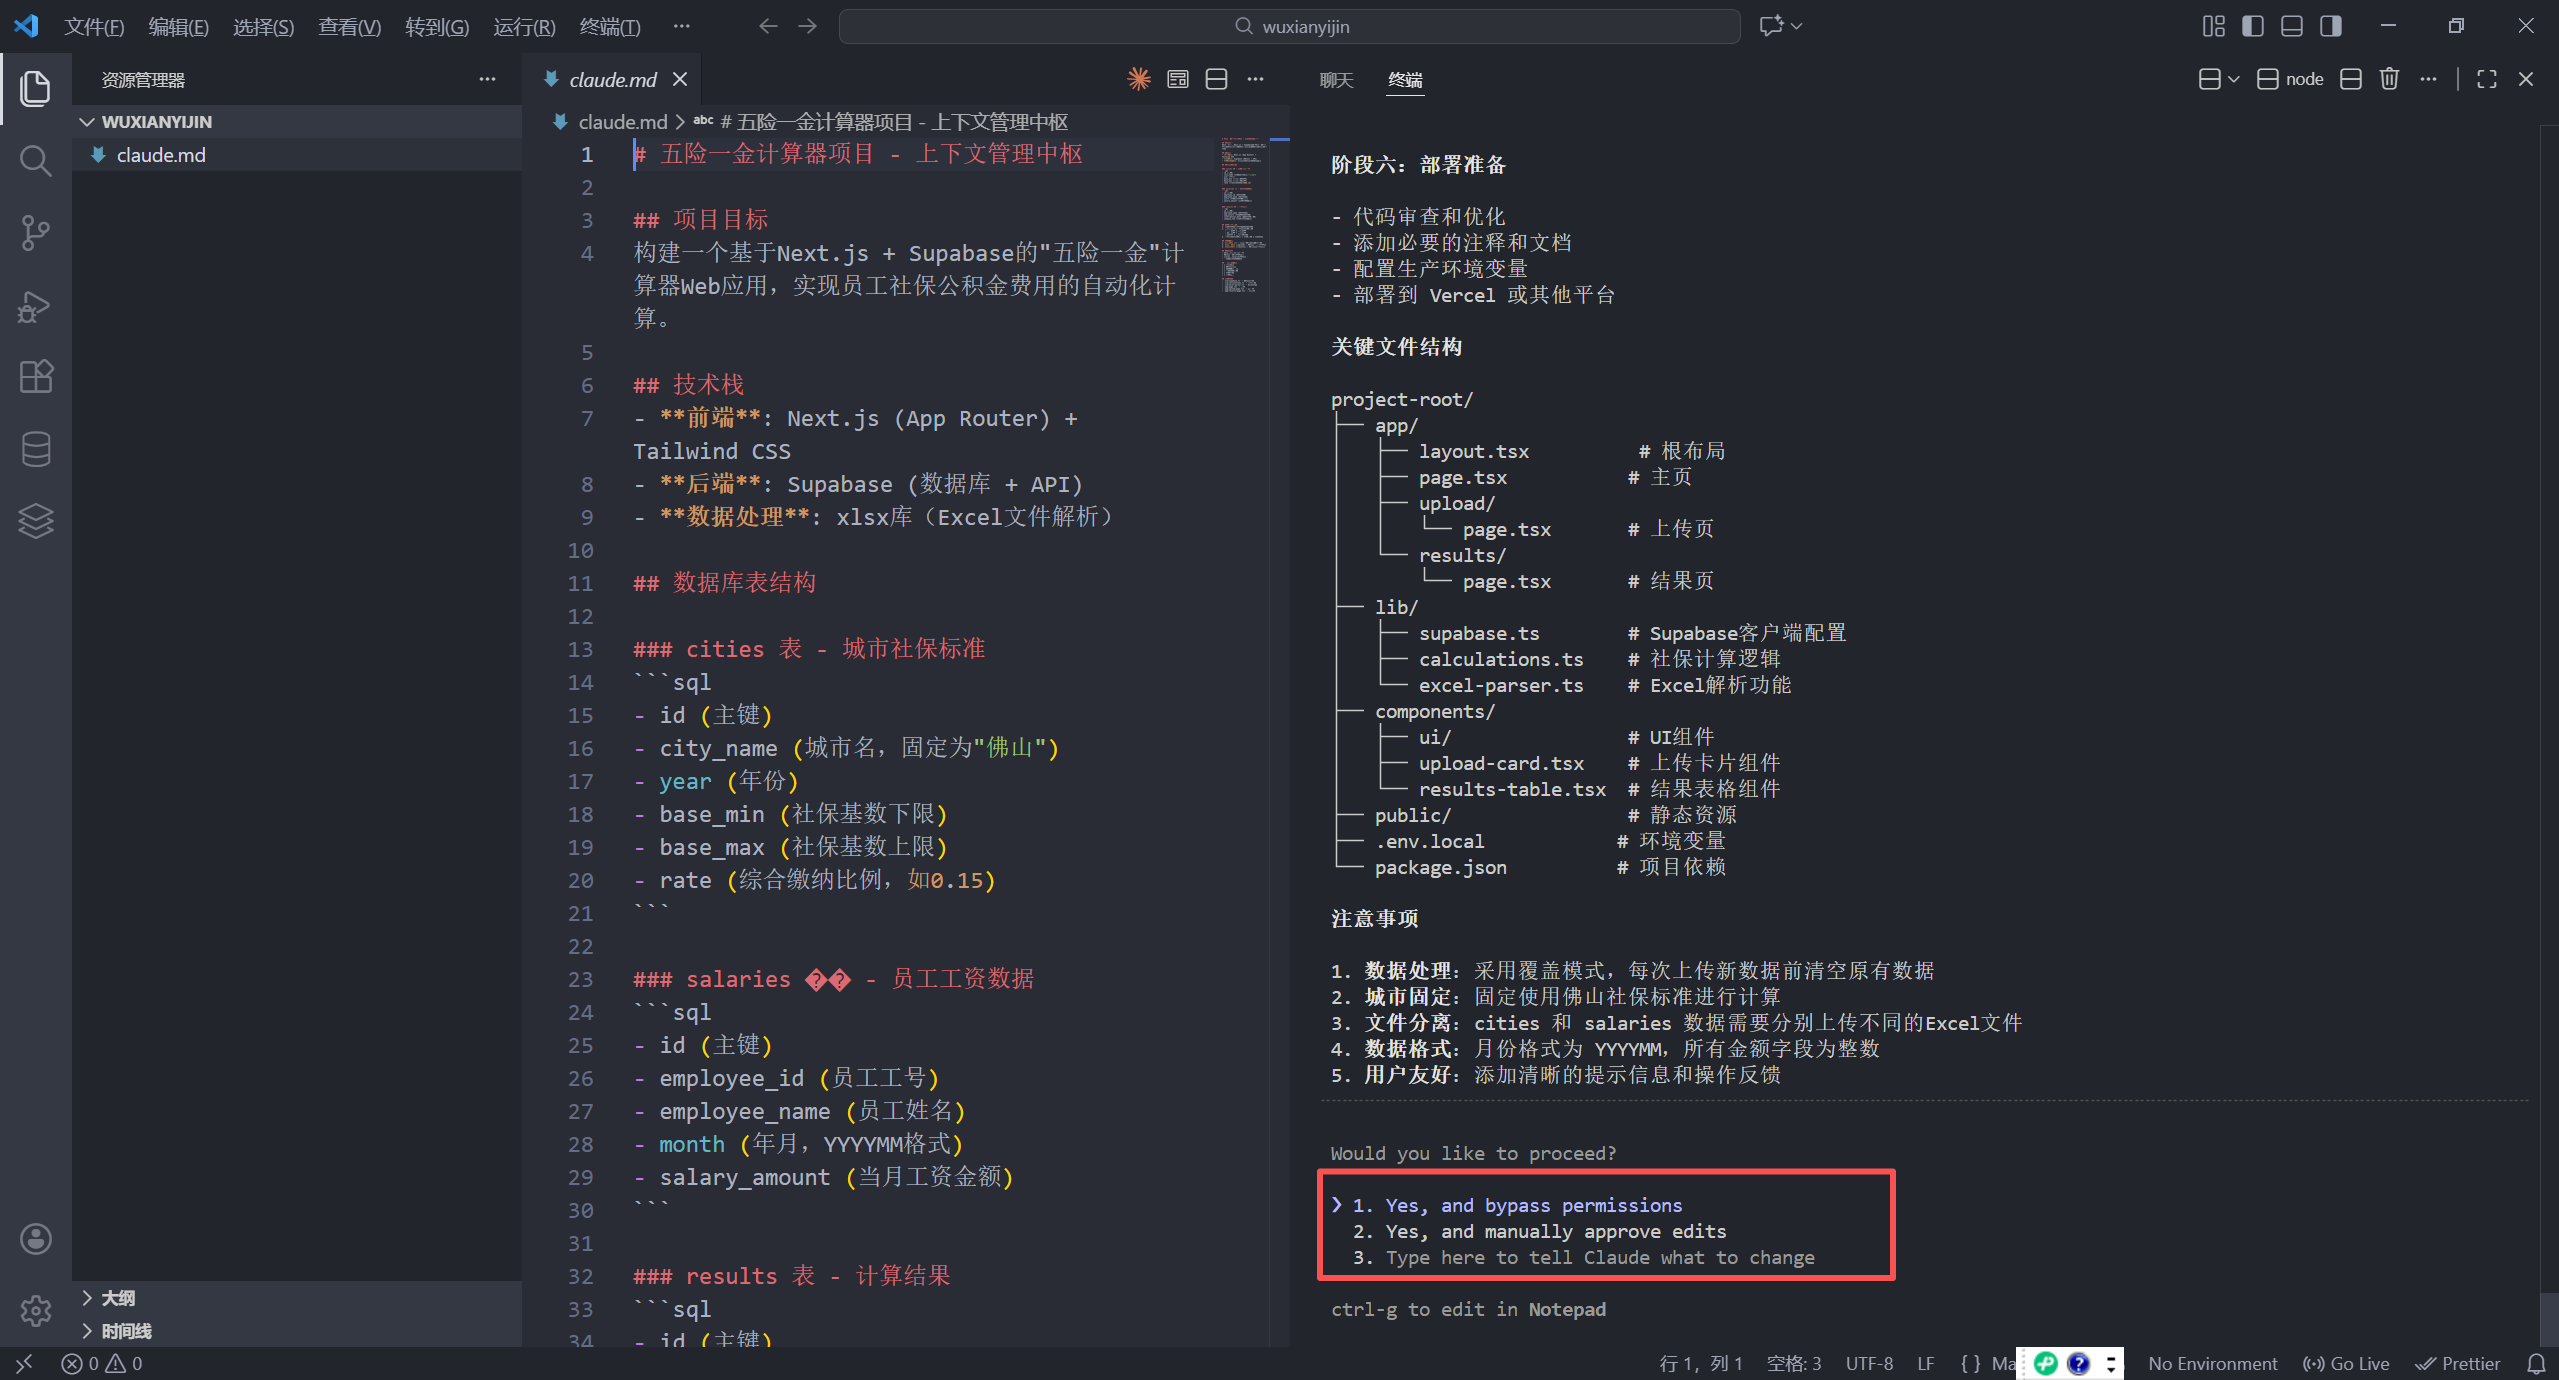
Task: Go forward using the navigation arrow
Action: (x=807, y=26)
